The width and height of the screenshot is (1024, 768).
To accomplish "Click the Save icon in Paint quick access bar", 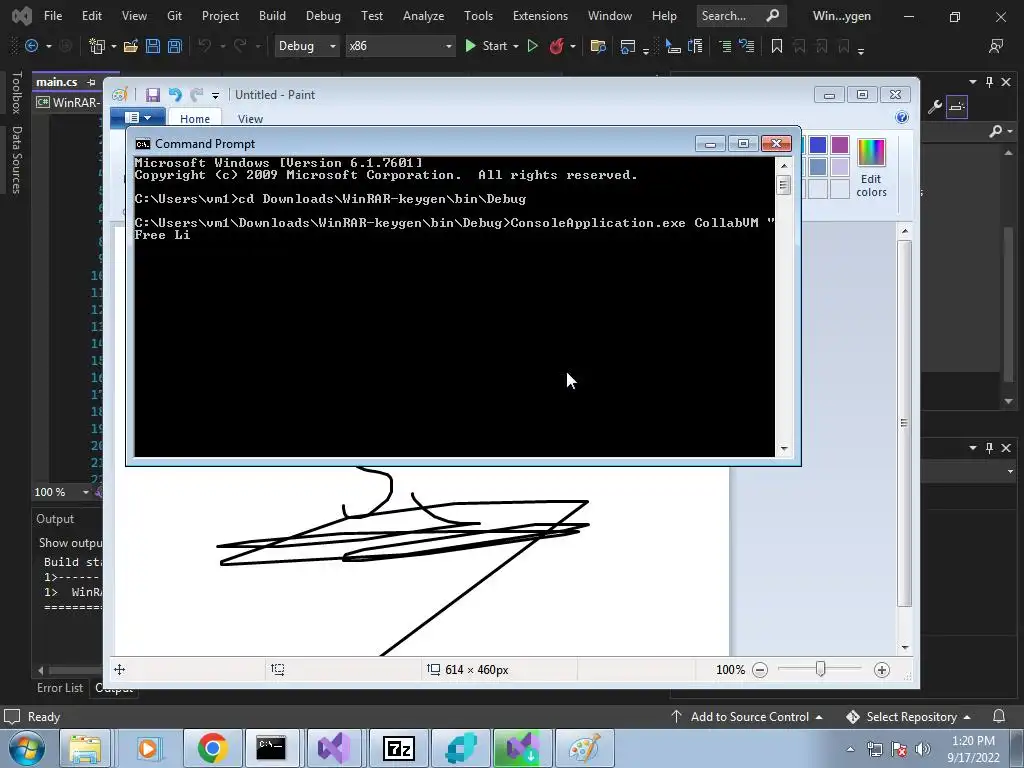I will (x=152, y=95).
